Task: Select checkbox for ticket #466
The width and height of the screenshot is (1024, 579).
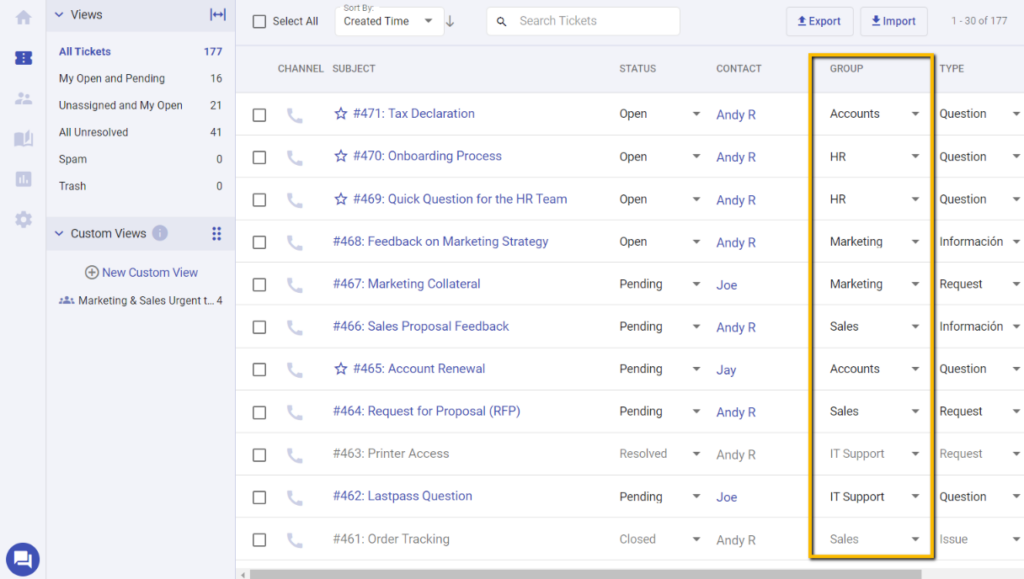Action: (259, 327)
